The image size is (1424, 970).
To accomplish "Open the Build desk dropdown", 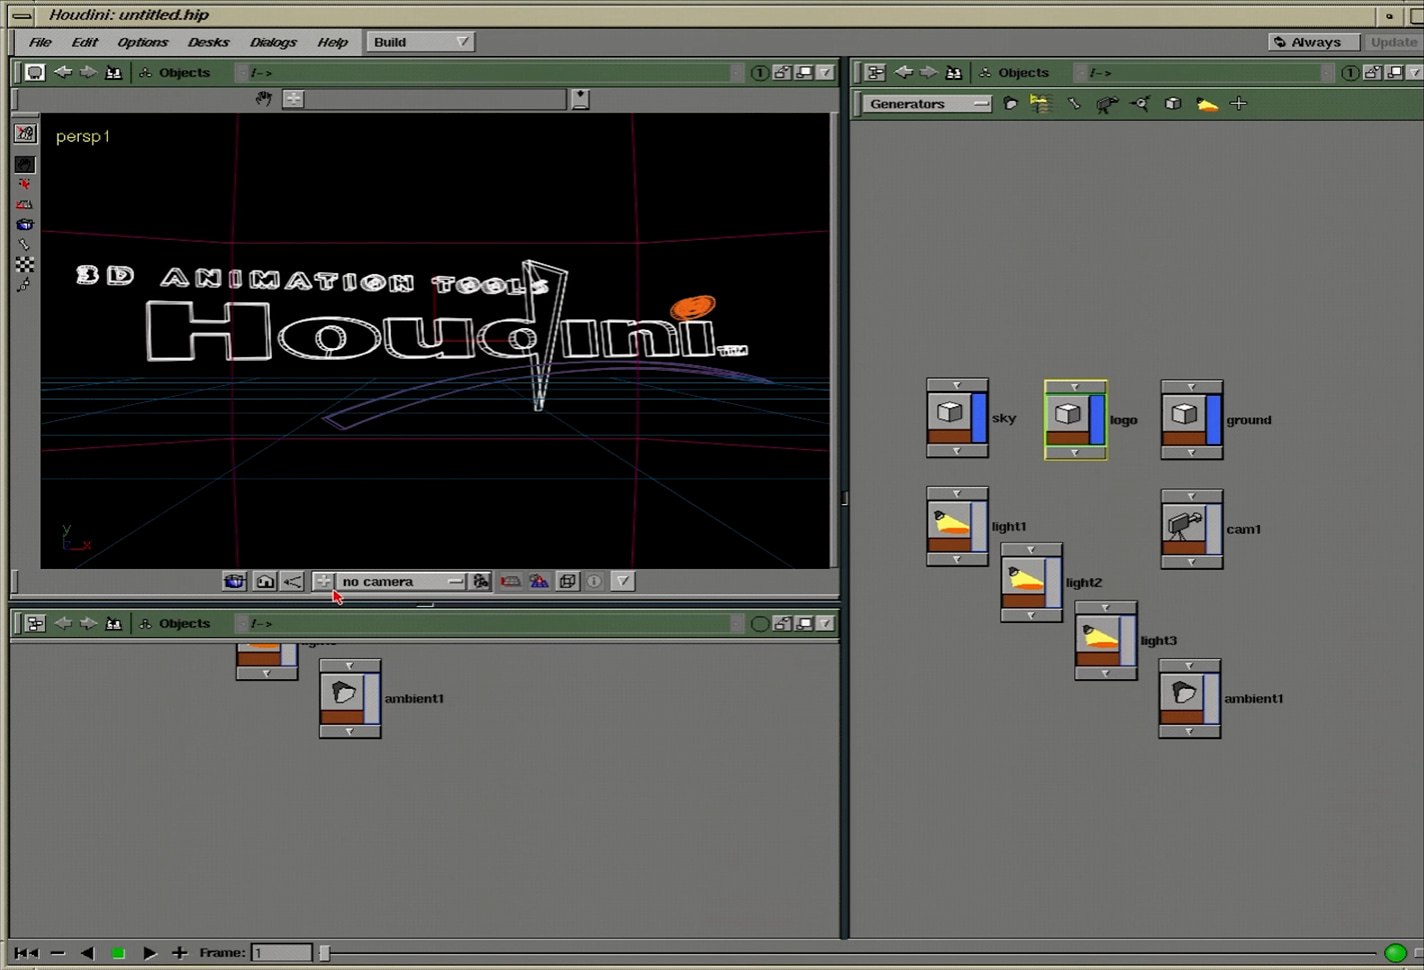I will pos(420,42).
